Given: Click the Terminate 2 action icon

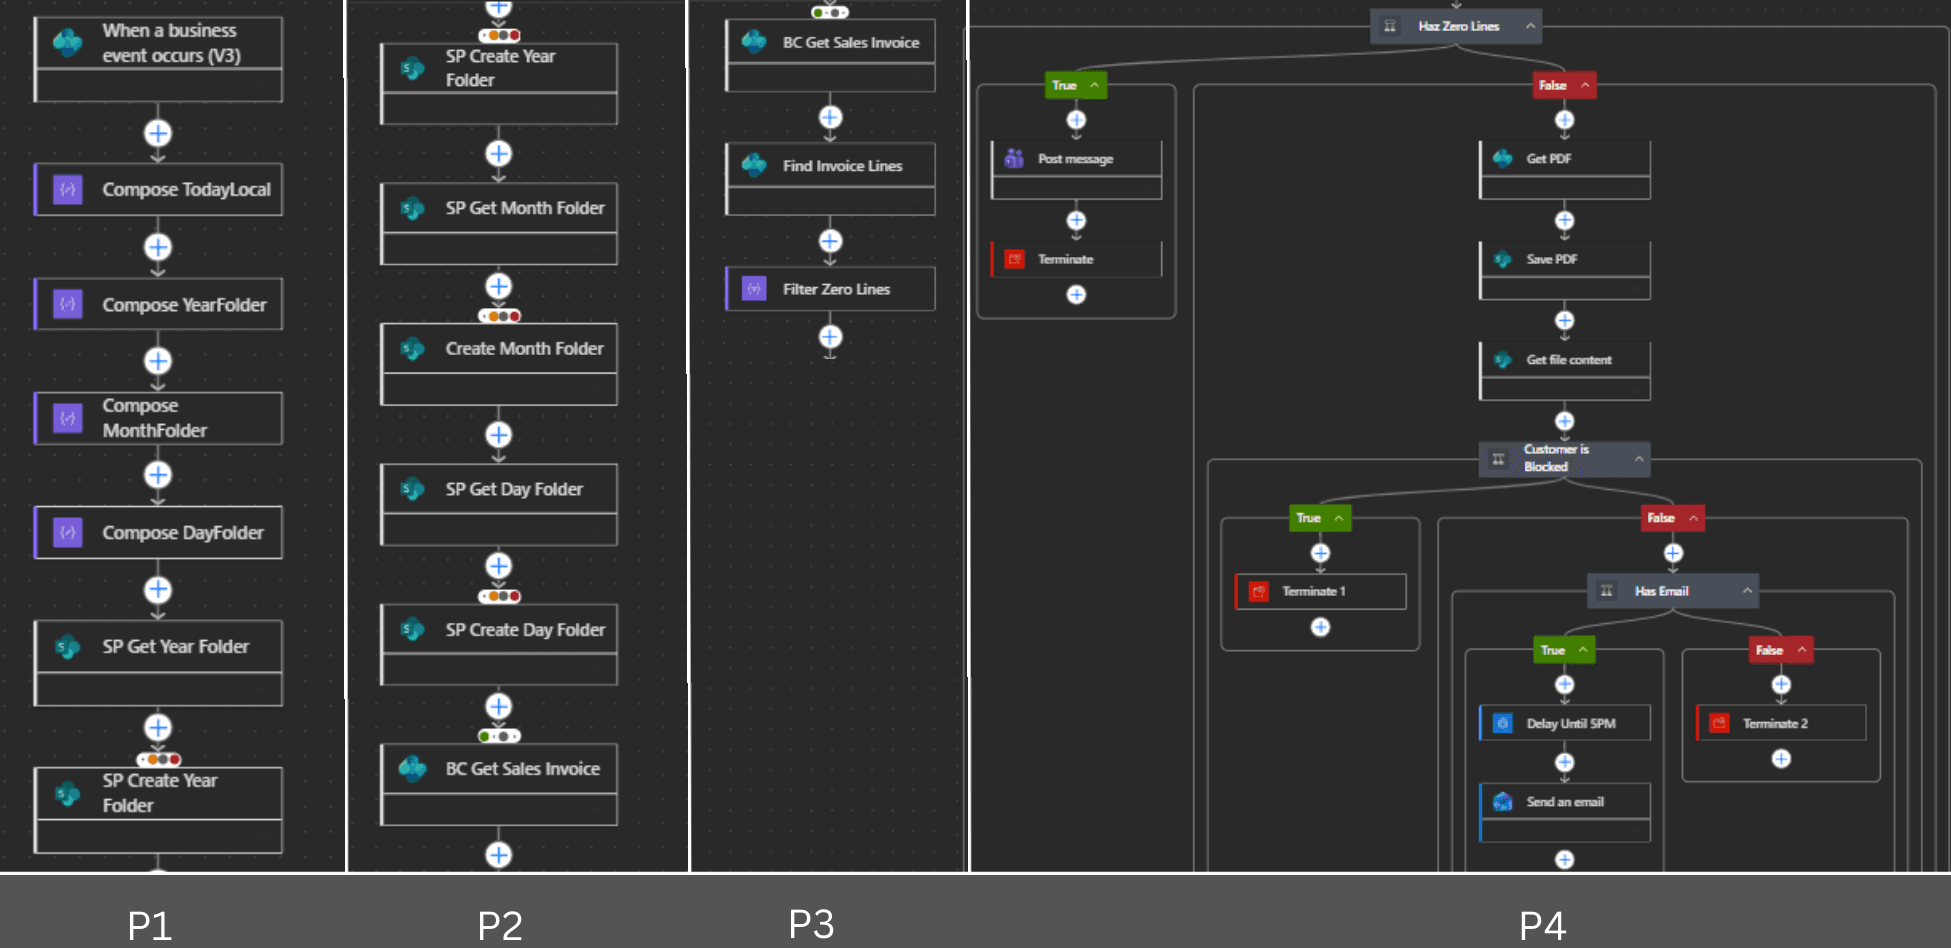Looking at the screenshot, I should coord(1719,722).
